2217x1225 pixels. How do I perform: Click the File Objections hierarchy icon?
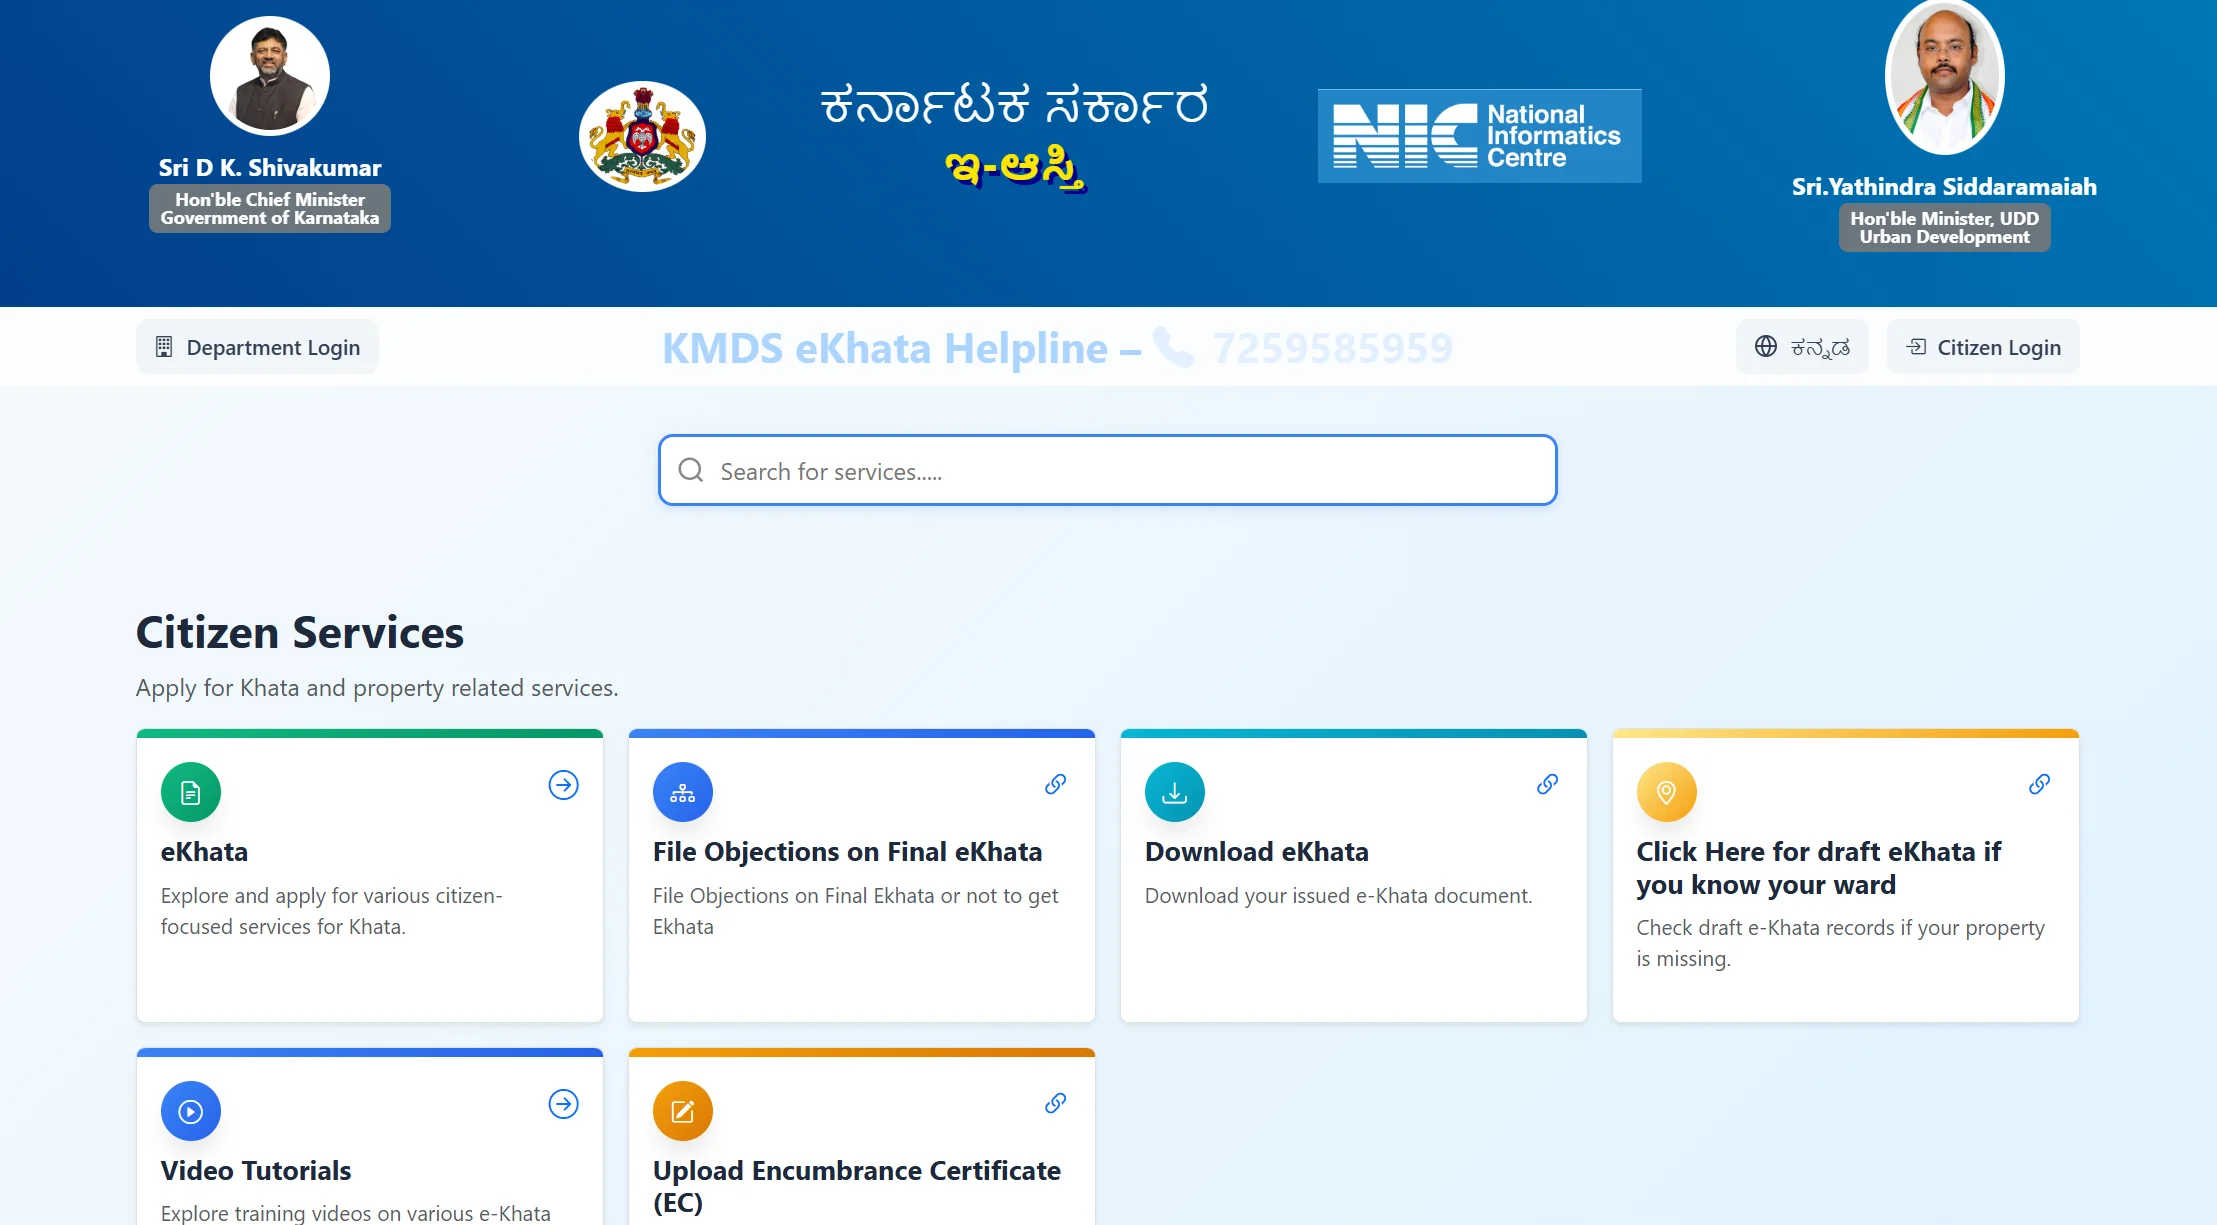(x=683, y=792)
